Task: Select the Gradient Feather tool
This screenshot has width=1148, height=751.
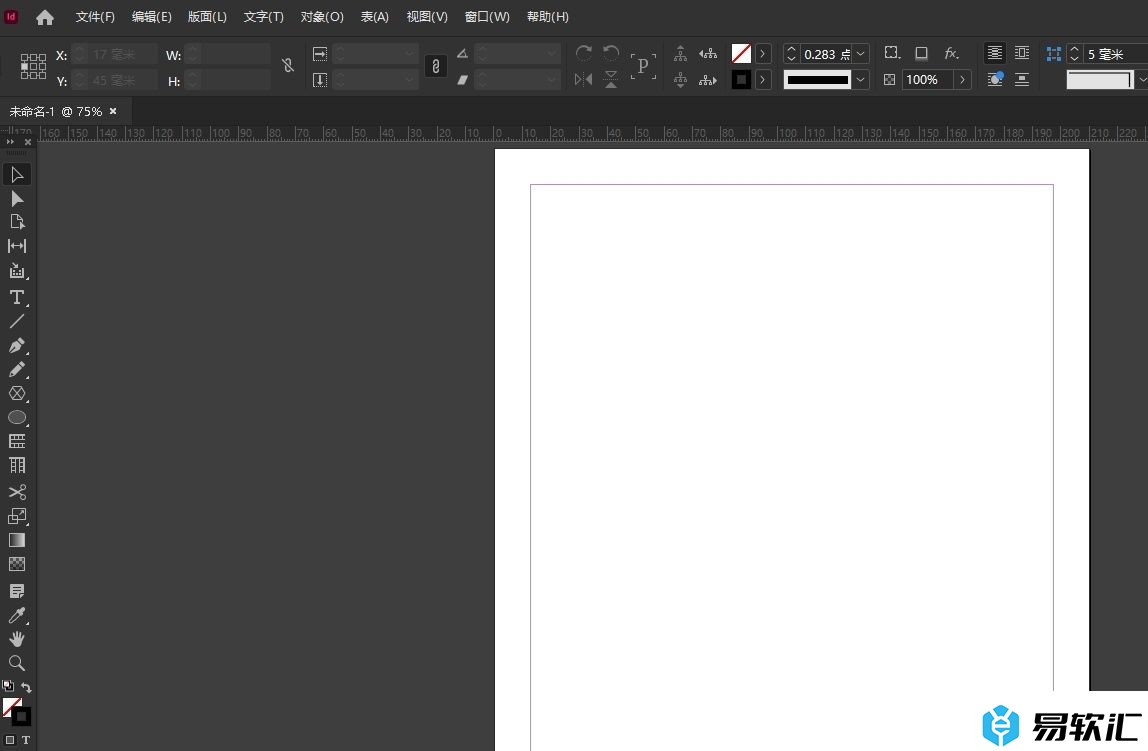Action: point(17,564)
